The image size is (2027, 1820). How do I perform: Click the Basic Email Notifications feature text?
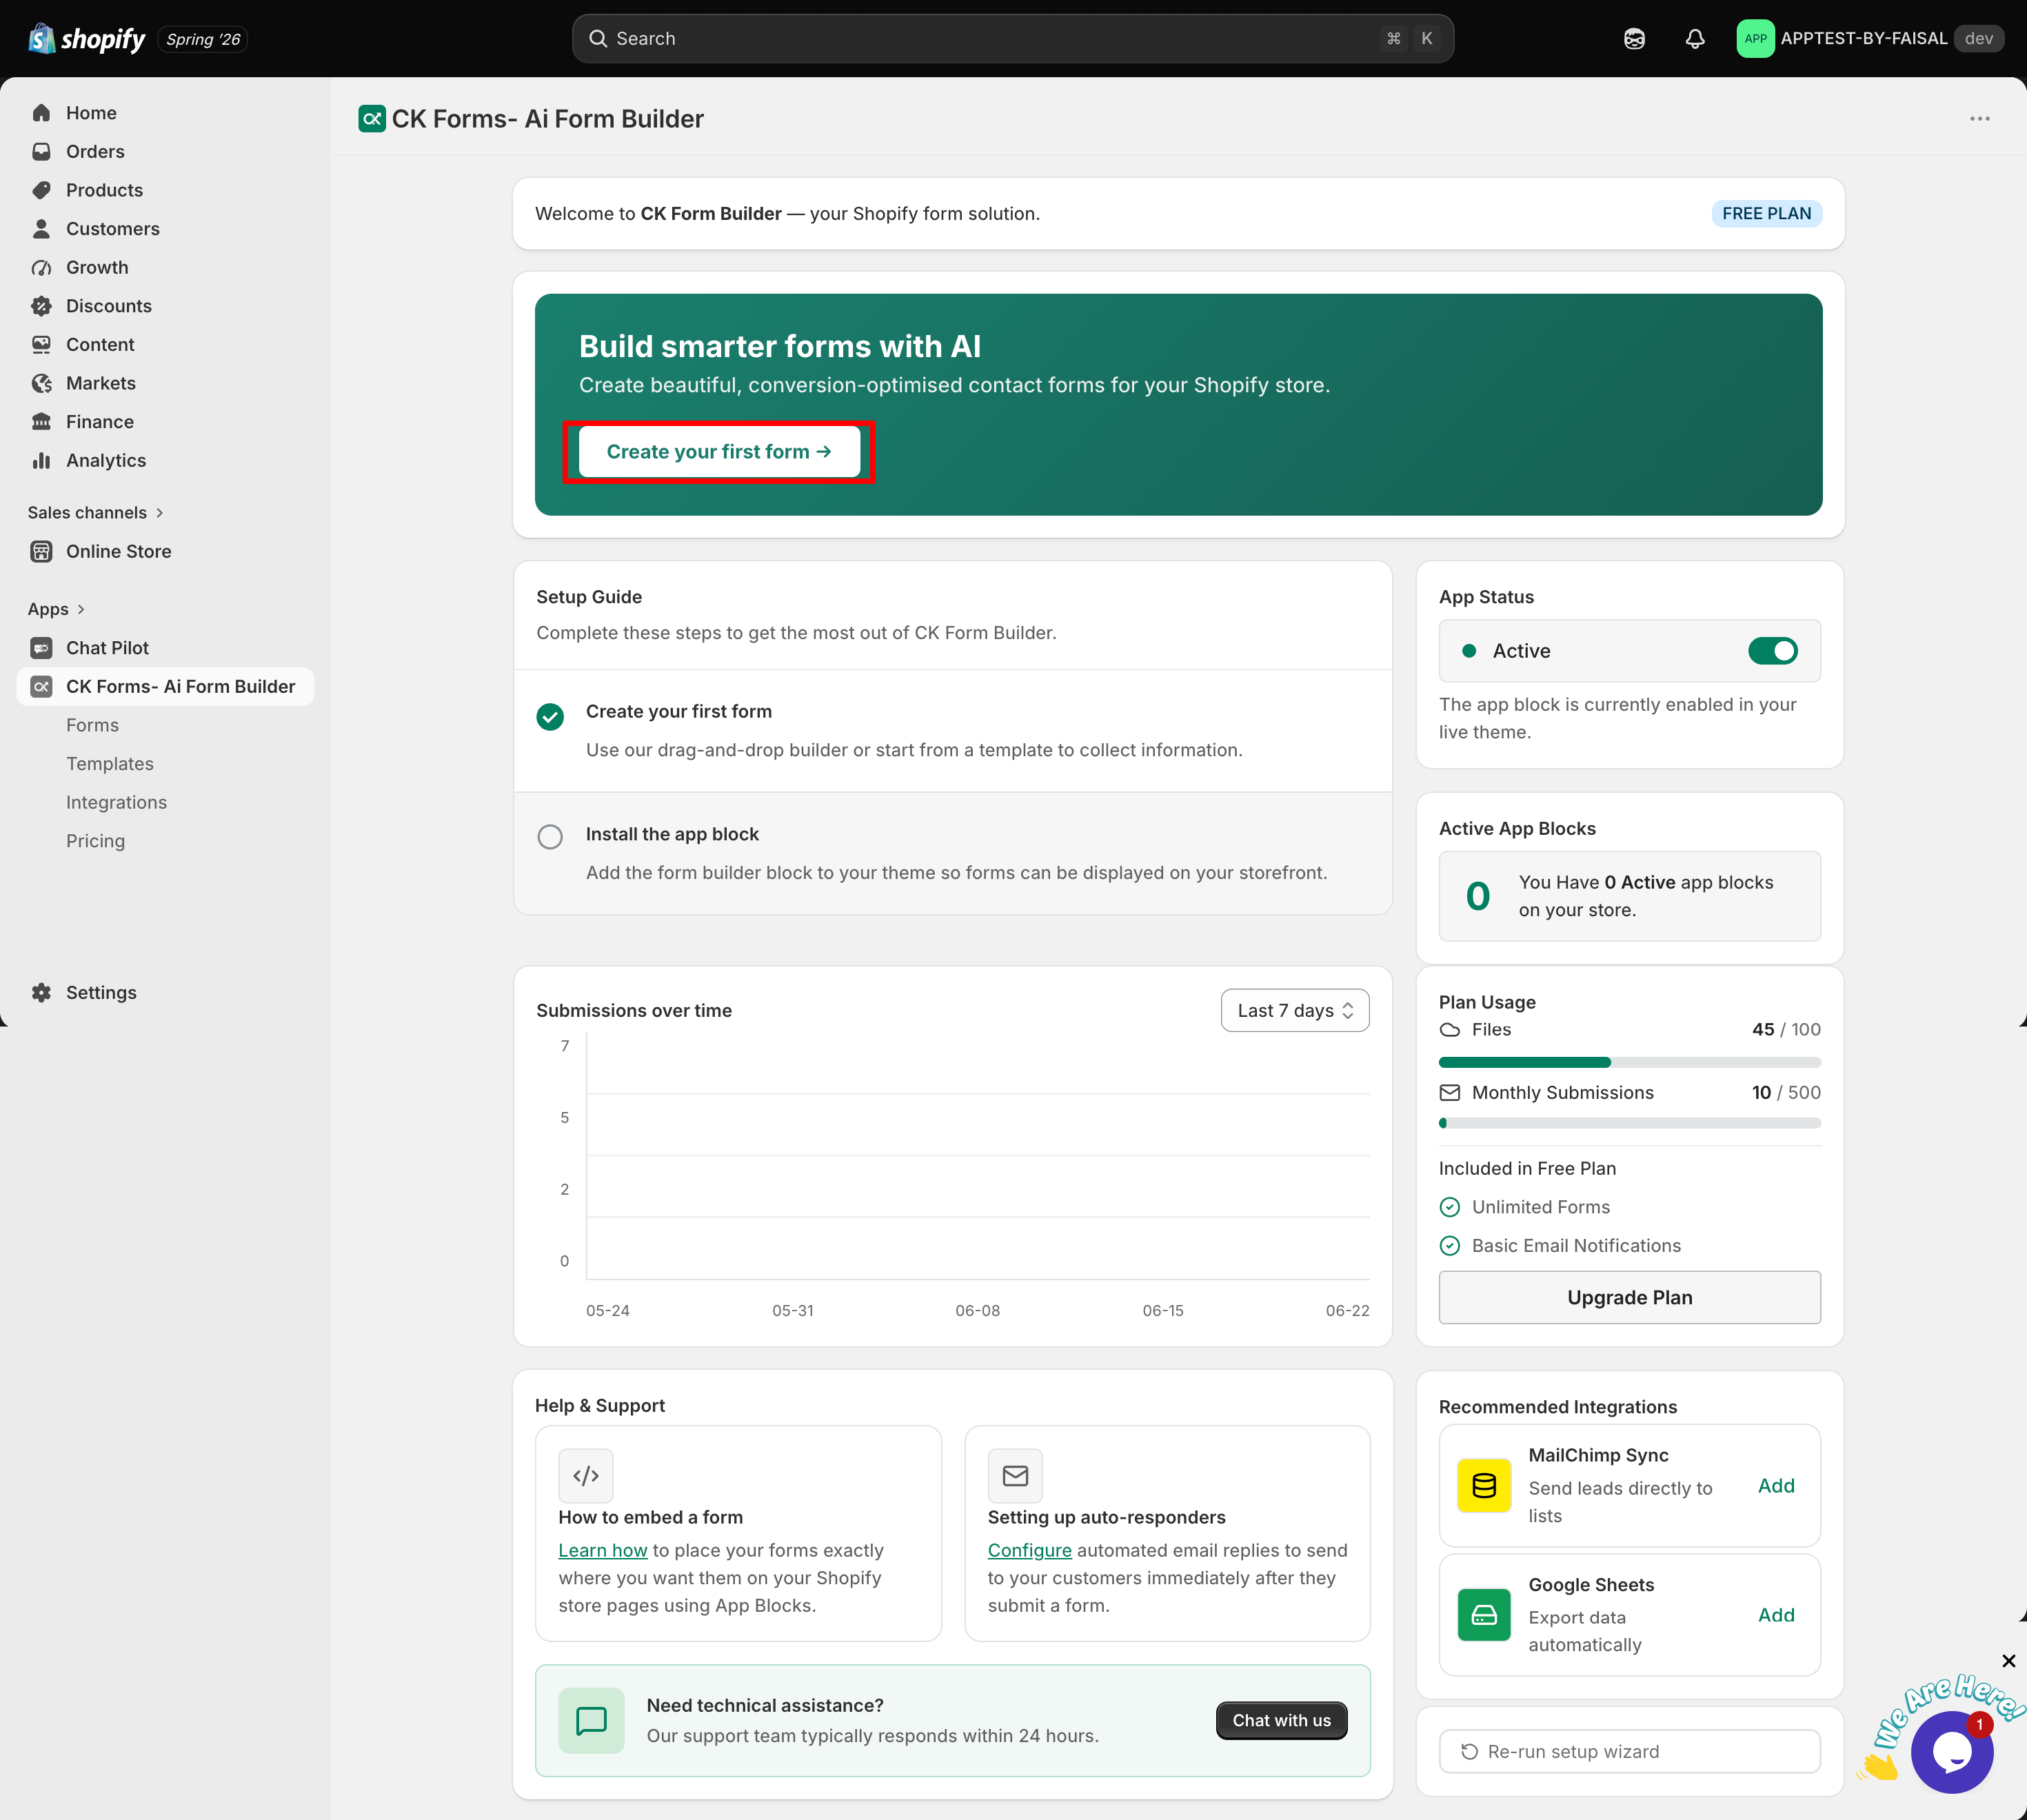click(x=1576, y=1247)
